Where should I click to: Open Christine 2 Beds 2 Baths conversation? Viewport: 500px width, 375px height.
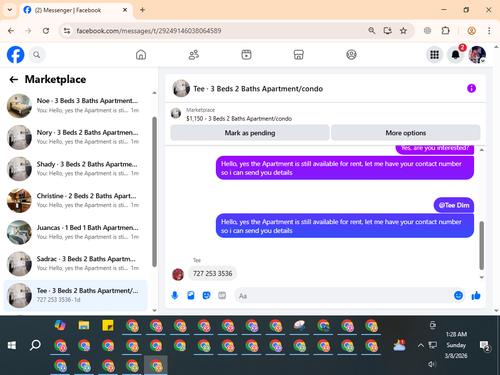click(75, 201)
